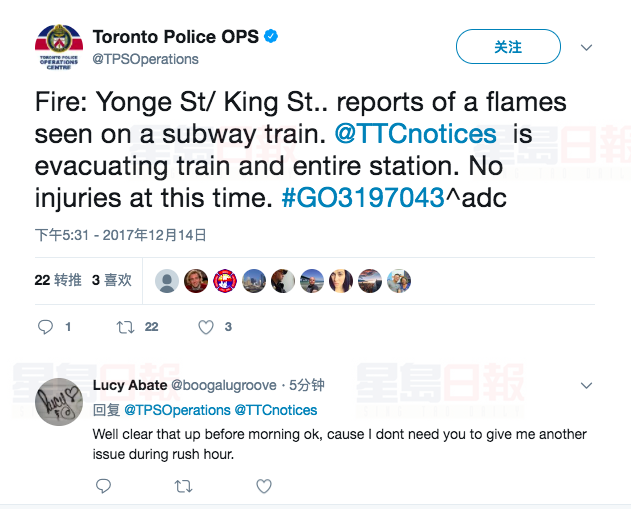Like the Toronto Police OPS tweet

[206, 327]
